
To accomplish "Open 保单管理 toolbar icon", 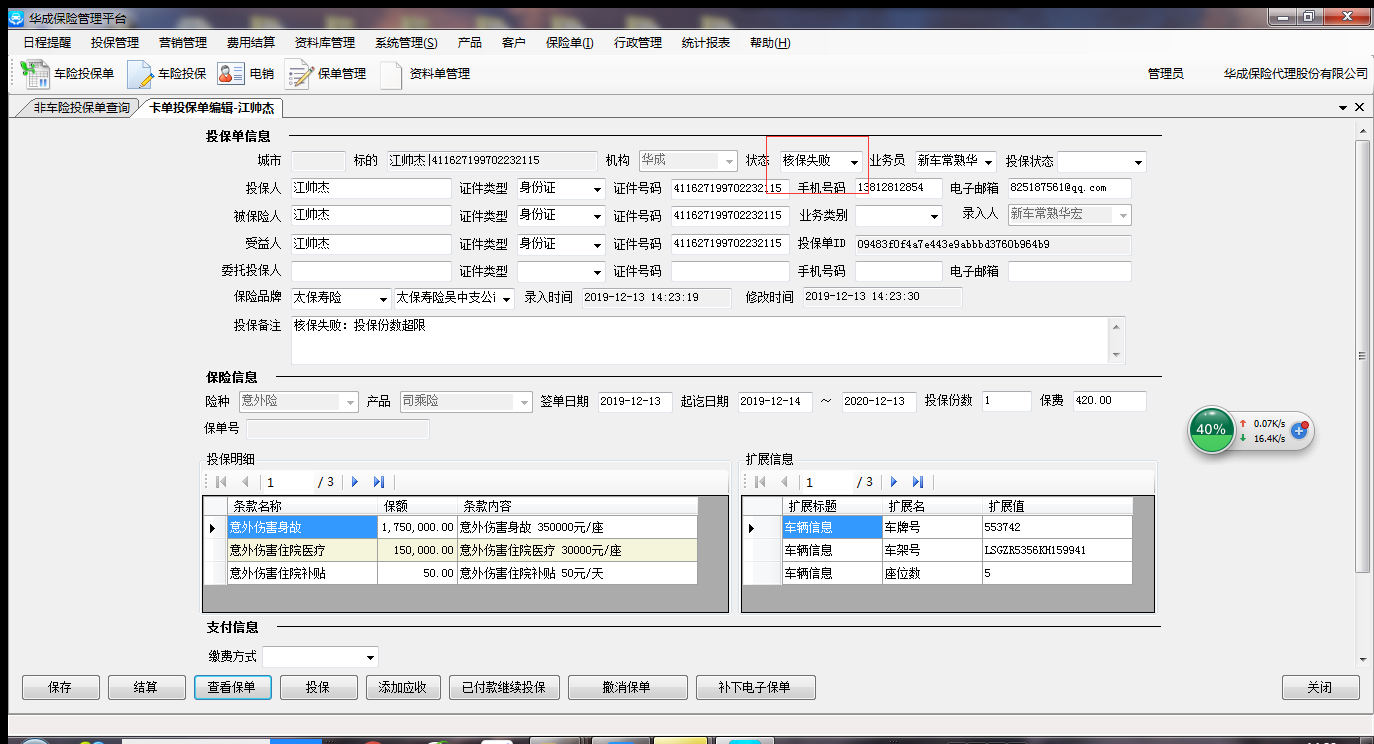I will (300, 74).
